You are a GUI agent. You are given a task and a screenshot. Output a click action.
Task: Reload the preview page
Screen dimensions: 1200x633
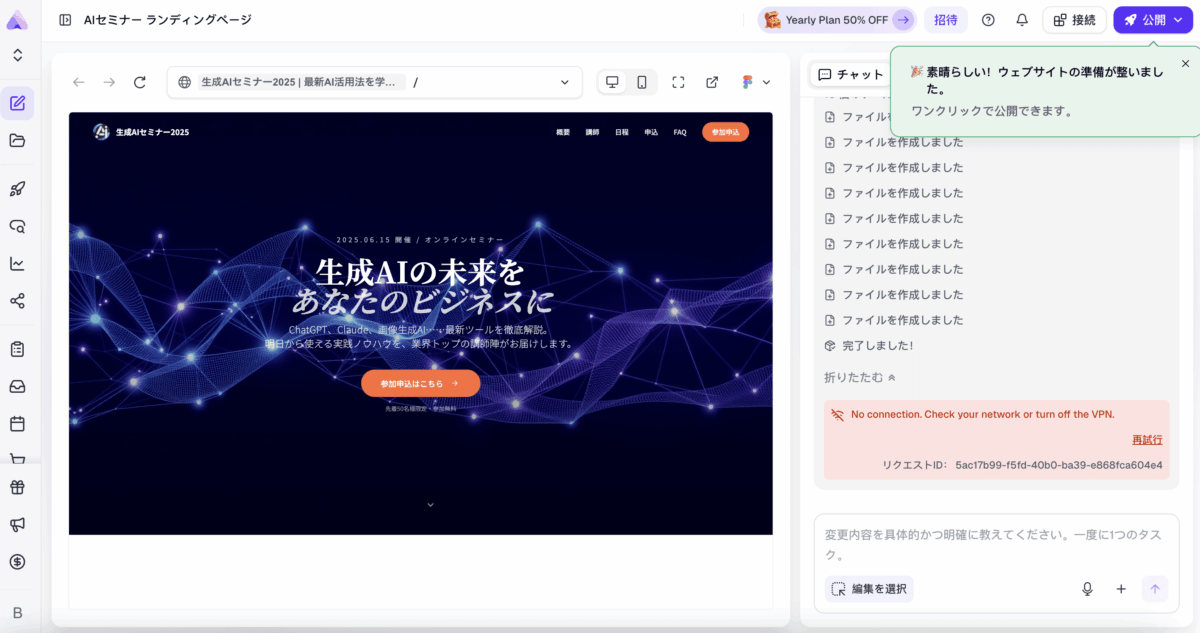[x=140, y=82]
